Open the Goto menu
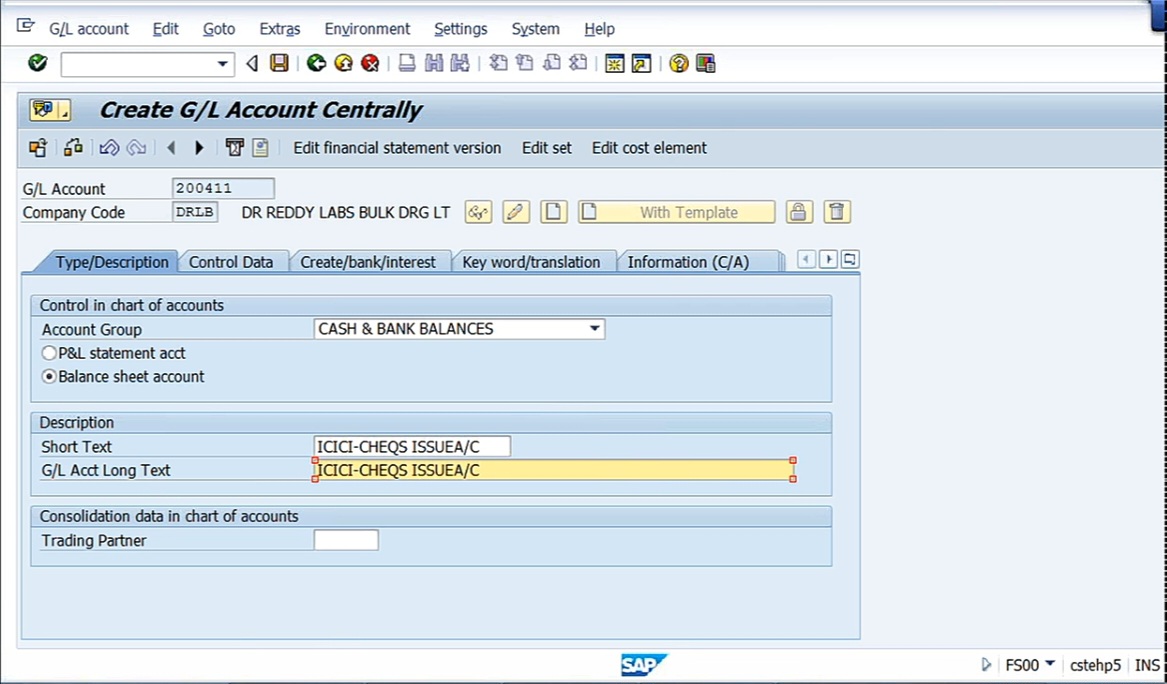The height and width of the screenshot is (684, 1167). pyautogui.click(x=219, y=29)
